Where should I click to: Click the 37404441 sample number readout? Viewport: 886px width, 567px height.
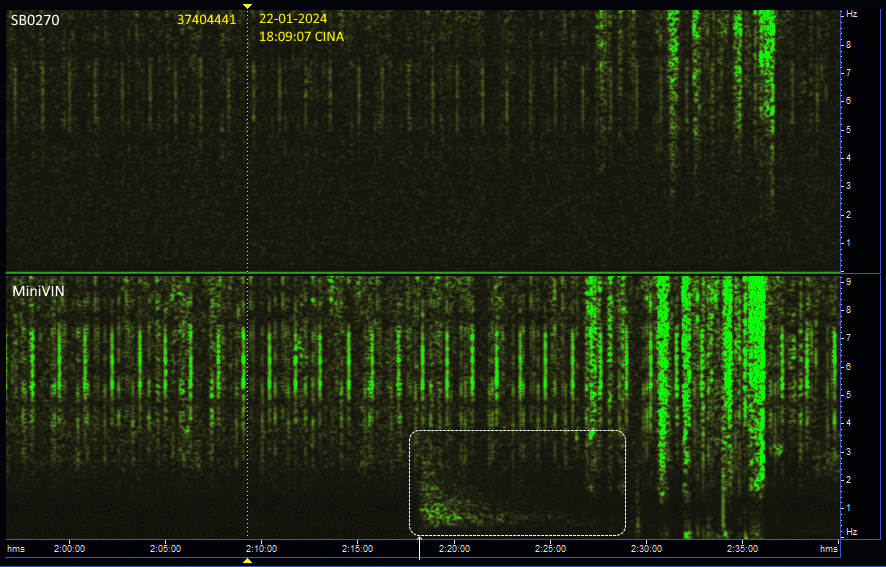point(206,19)
